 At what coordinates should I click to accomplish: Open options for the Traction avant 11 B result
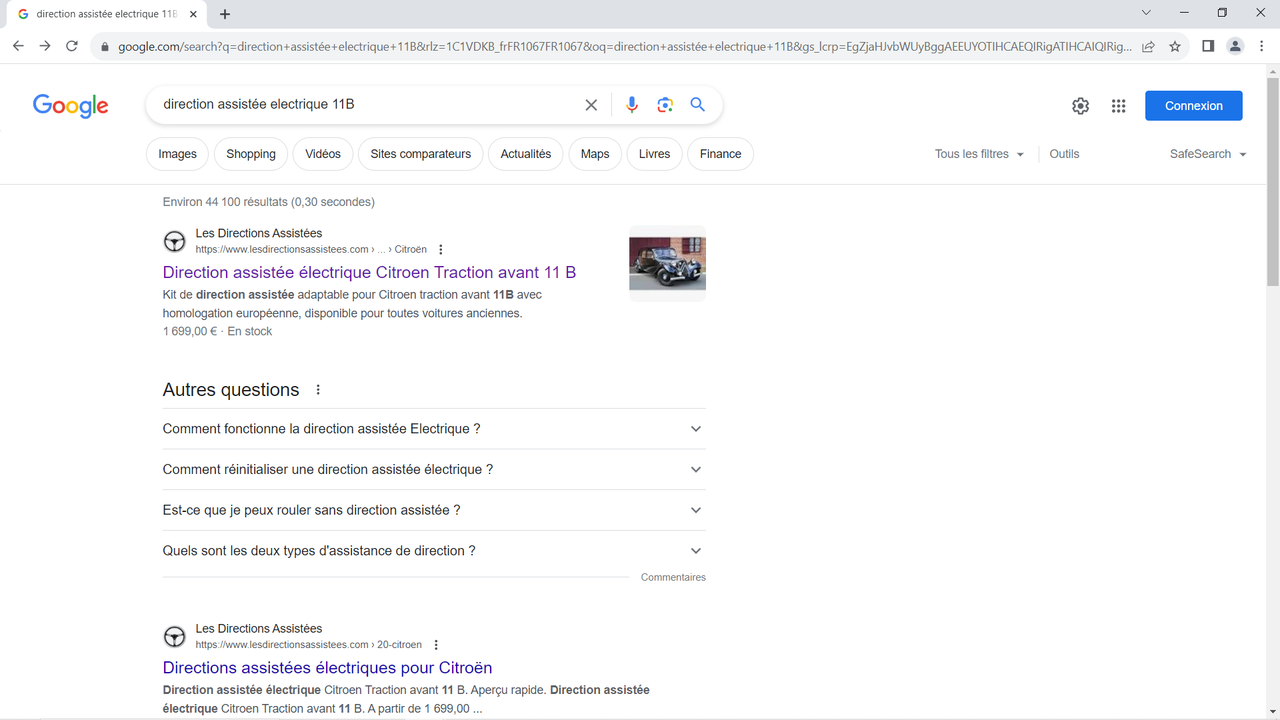(x=441, y=250)
